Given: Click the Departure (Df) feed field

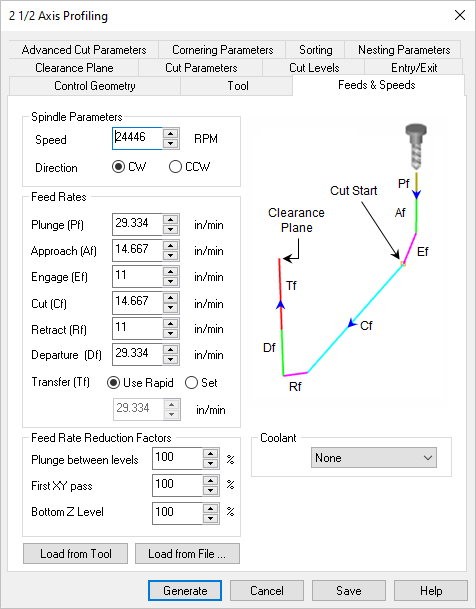Looking at the screenshot, I should click(x=137, y=355).
